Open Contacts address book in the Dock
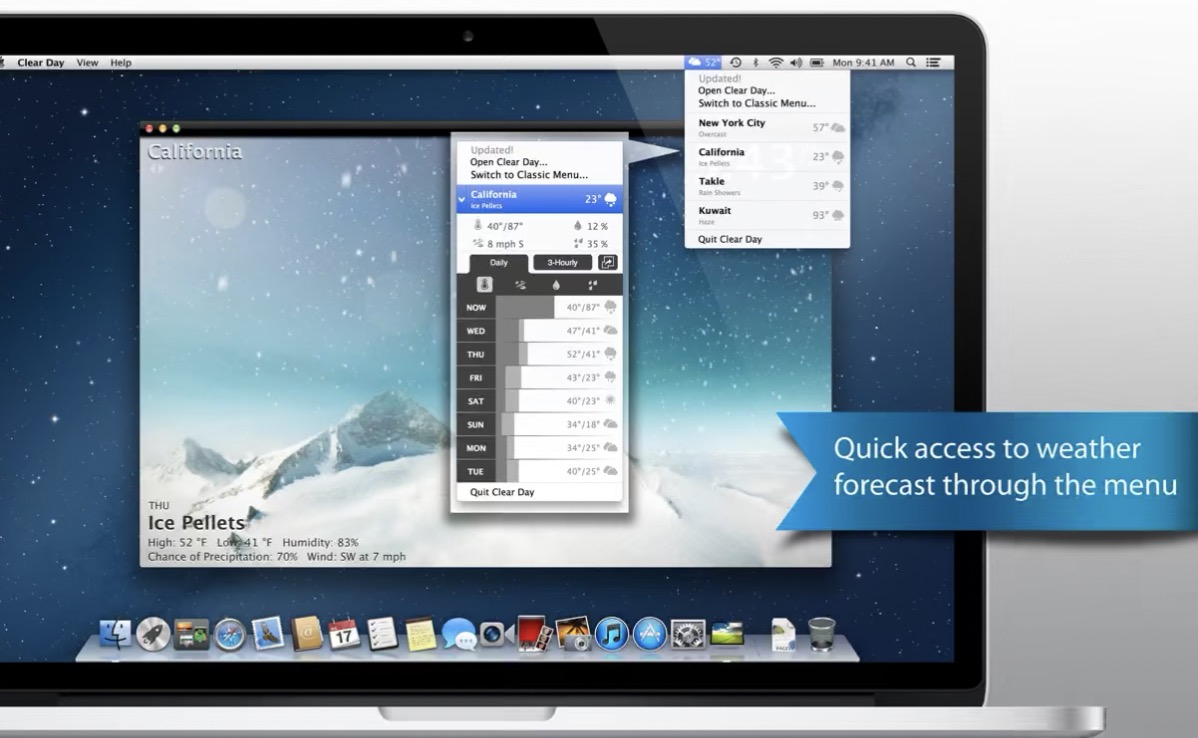Screen dimensions: 1198x738 tap(306, 634)
